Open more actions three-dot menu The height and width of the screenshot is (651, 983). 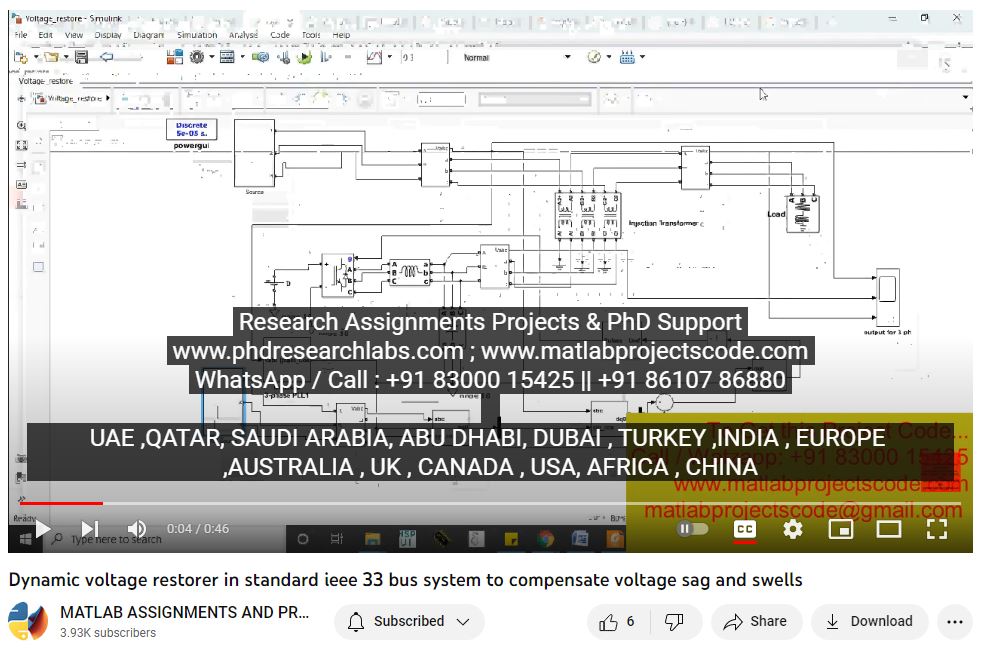tap(954, 622)
